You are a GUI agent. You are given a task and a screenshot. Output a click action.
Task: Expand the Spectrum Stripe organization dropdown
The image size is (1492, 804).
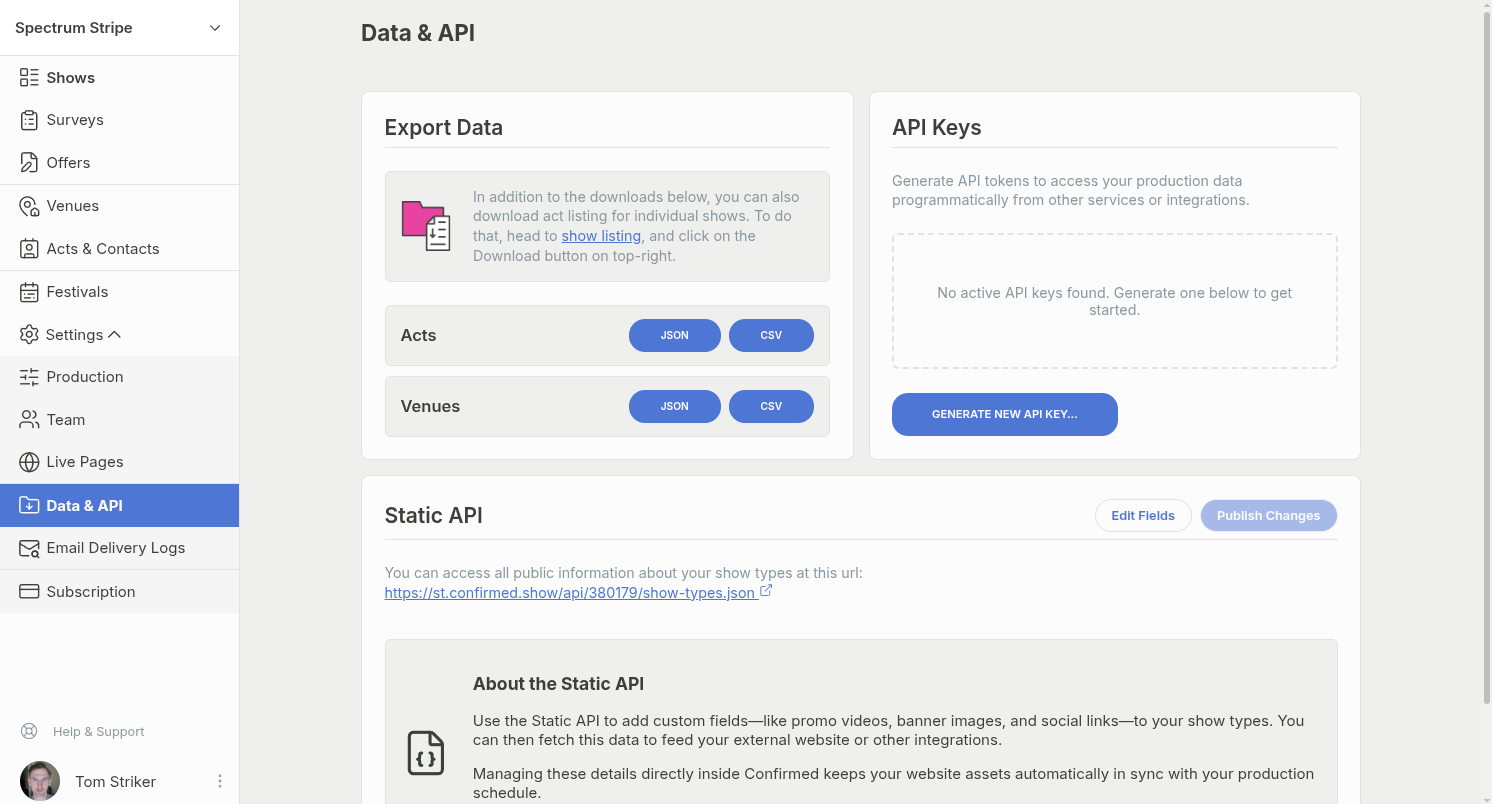215,28
